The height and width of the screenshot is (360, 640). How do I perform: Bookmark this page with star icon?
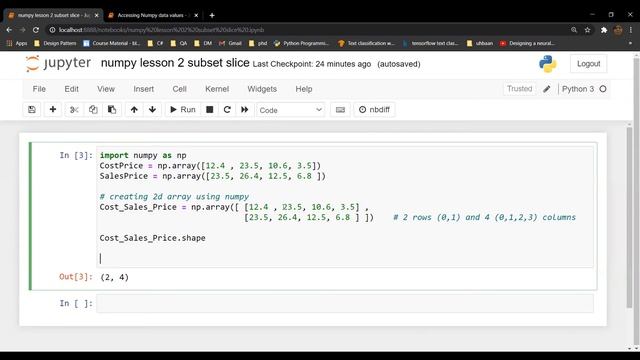tap(587, 30)
